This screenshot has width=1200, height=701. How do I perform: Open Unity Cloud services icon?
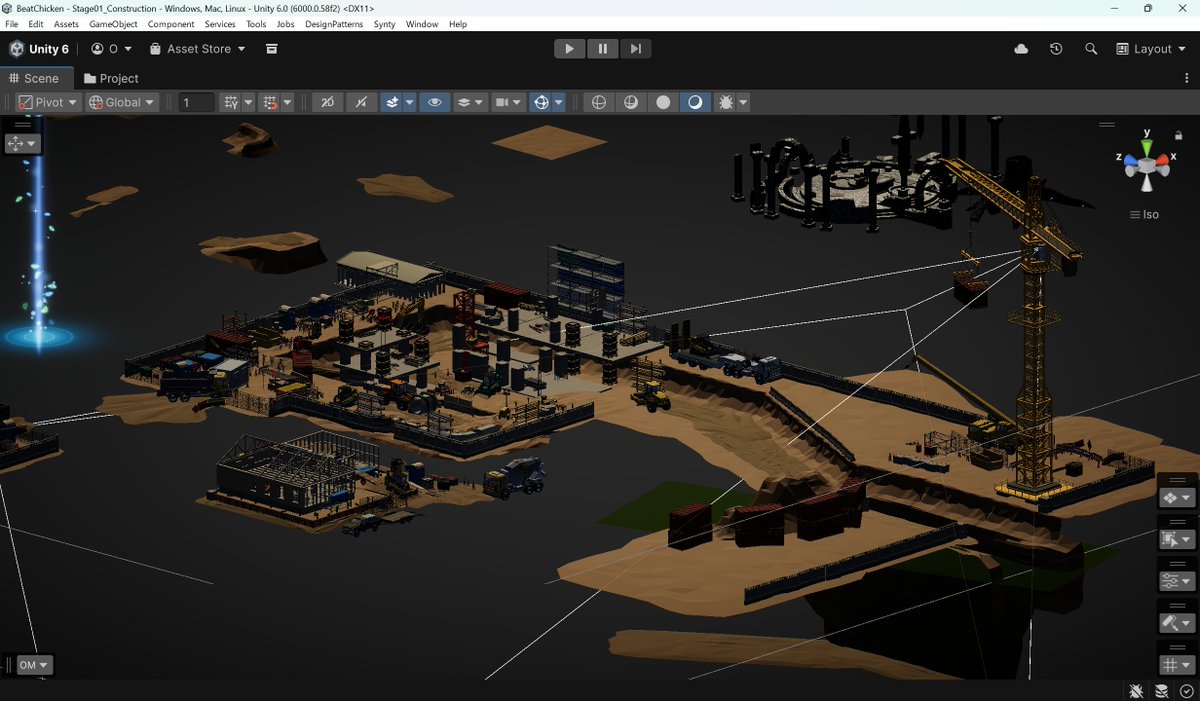1021,49
